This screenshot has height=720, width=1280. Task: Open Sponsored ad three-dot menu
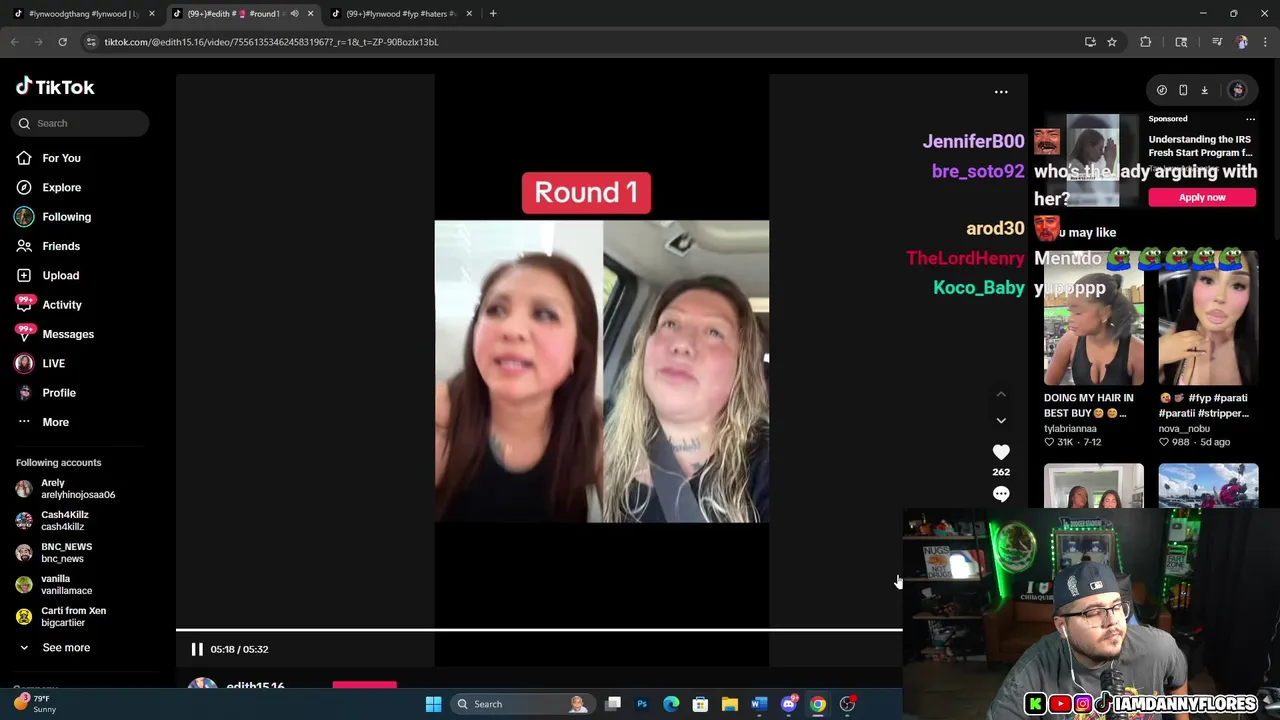pyautogui.click(x=1250, y=119)
